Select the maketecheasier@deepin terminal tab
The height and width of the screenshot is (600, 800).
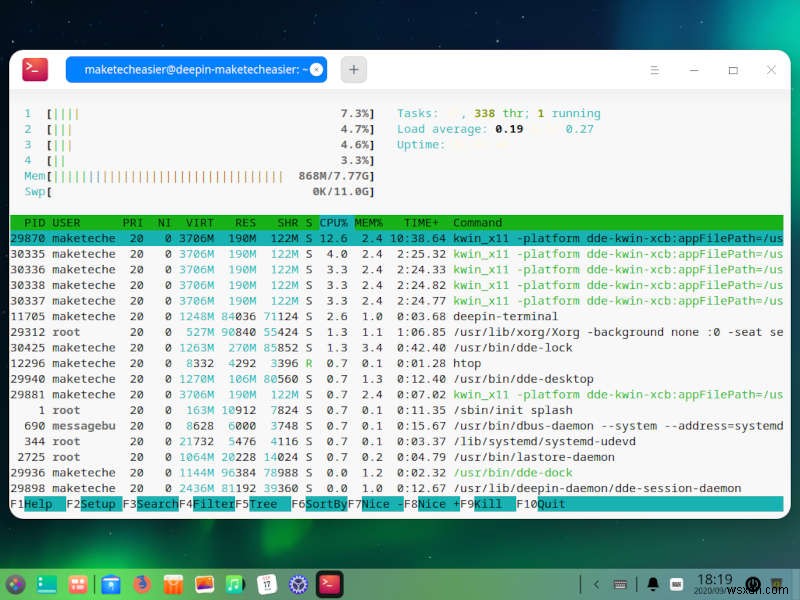click(x=192, y=69)
